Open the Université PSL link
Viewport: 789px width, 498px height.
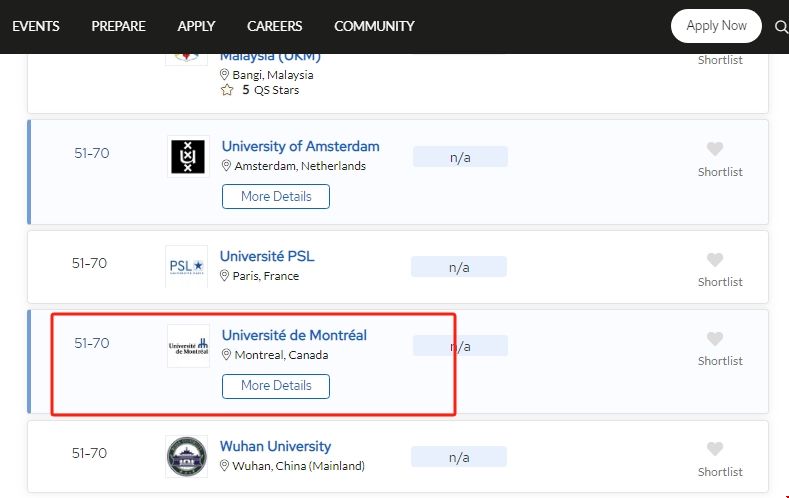[x=267, y=256]
